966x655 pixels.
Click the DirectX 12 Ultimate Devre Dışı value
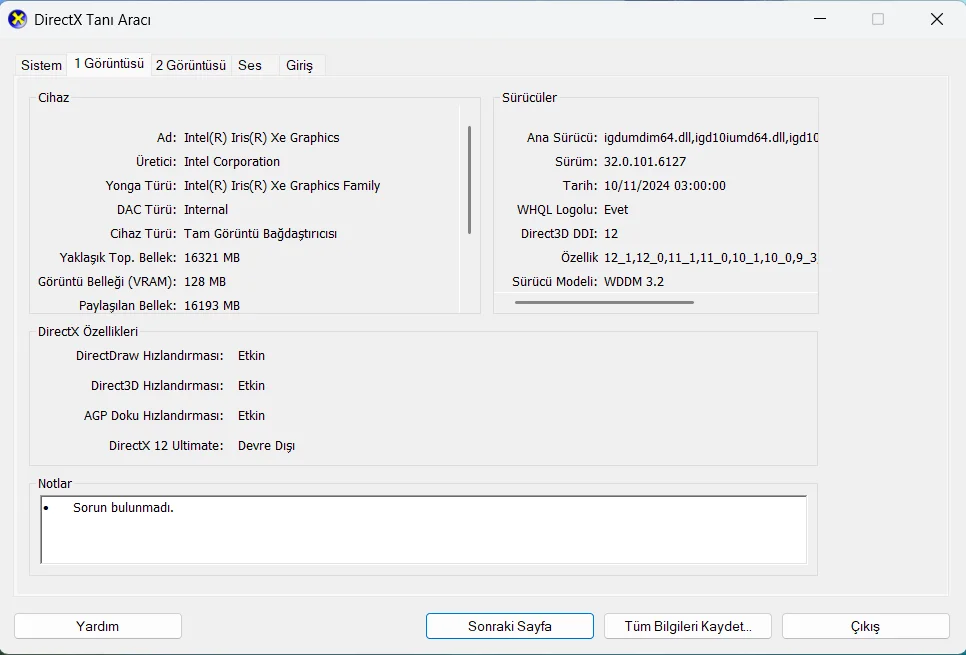click(266, 445)
